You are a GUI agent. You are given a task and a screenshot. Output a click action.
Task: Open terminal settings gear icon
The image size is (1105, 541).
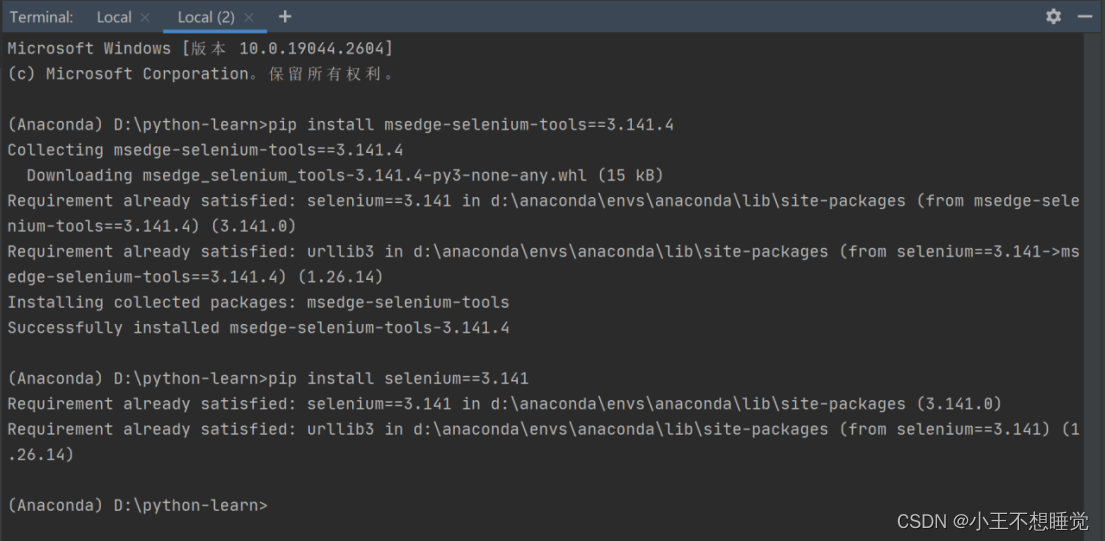click(x=1053, y=16)
